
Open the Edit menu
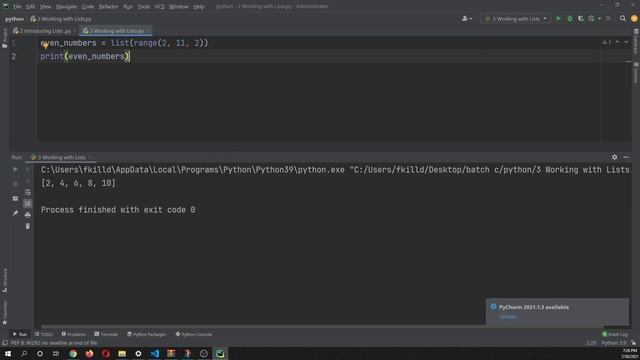click(31, 7)
